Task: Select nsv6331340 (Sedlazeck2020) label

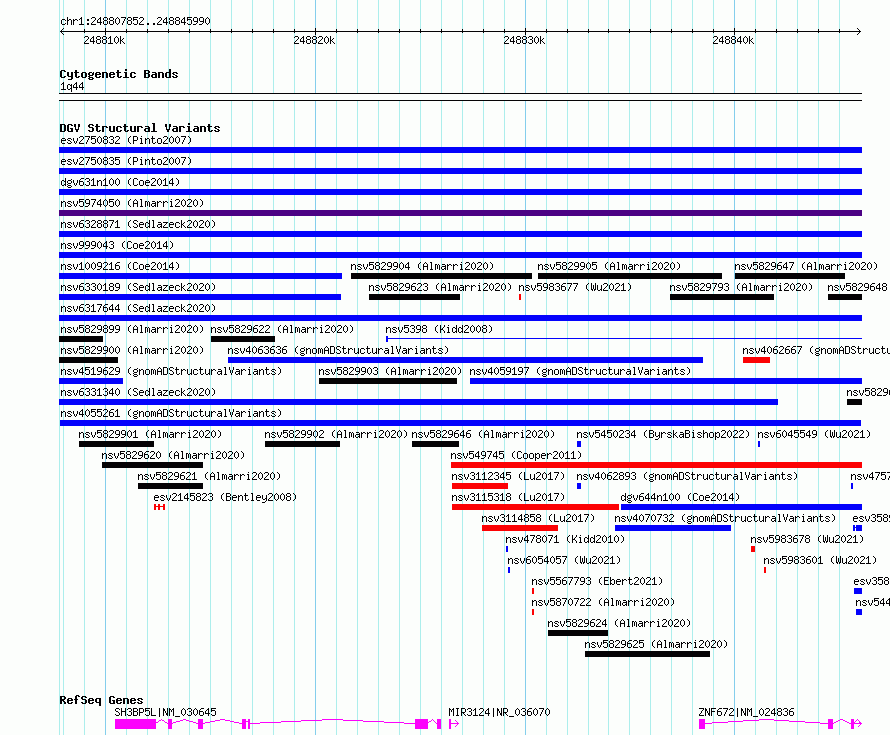Action: (138, 392)
